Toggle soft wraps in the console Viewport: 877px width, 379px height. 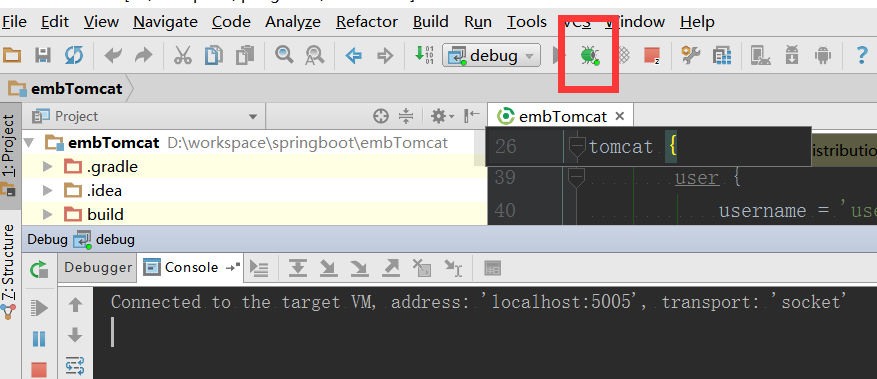(x=75, y=366)
